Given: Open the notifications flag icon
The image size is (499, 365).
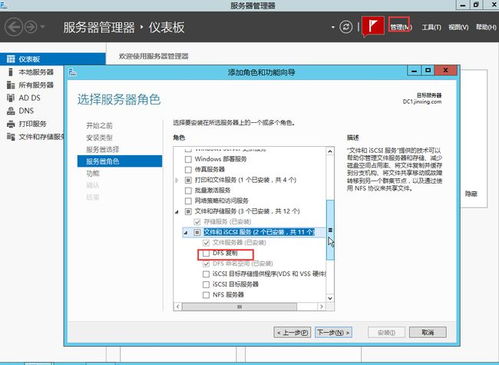Looking at the screenshot, I should tap(373, 26).
